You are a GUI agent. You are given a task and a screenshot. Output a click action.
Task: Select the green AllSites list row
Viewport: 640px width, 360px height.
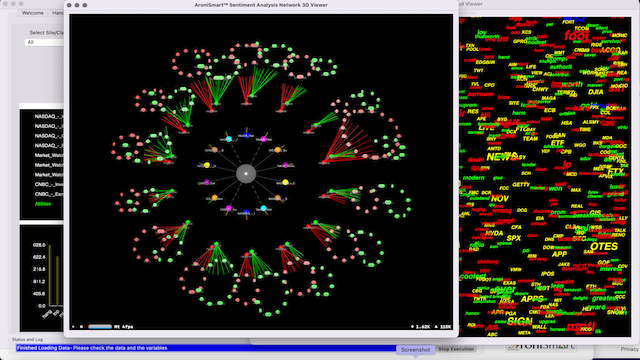click(43, 204)
